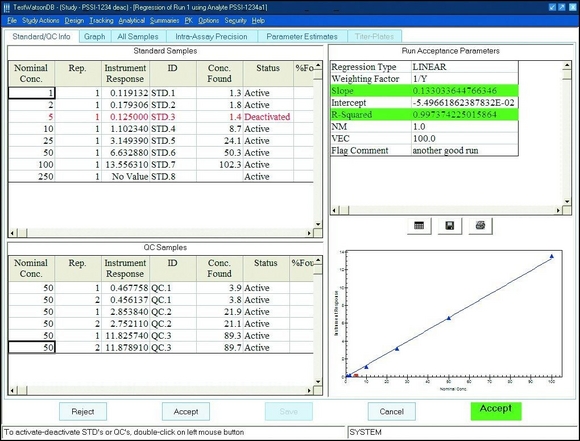Click the application icon in title bar
This screenshot has width=580, height=441.
[7, 7]
